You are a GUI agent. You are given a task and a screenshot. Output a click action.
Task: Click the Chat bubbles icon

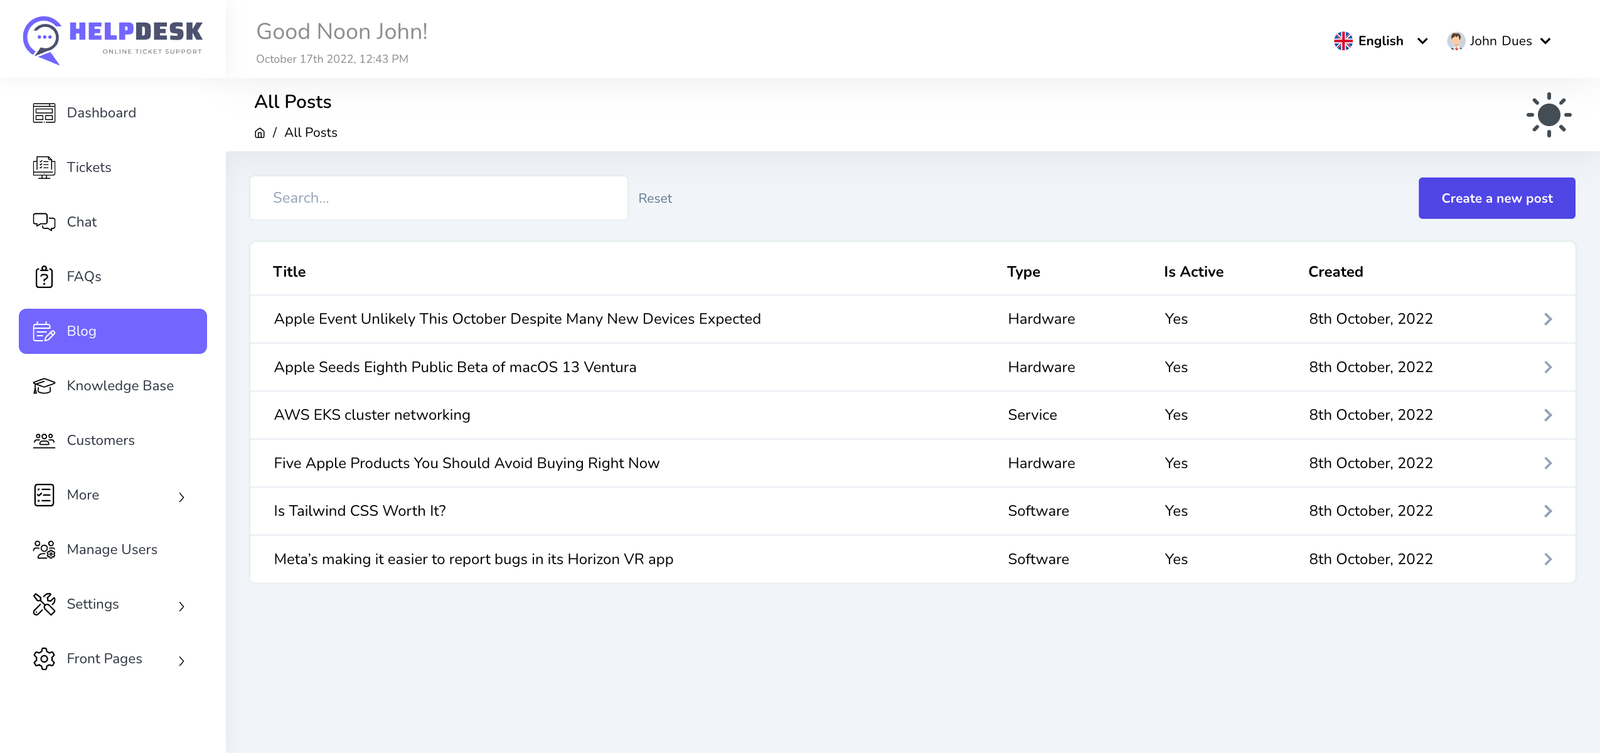pyautogui.click(x=44, y=222)
